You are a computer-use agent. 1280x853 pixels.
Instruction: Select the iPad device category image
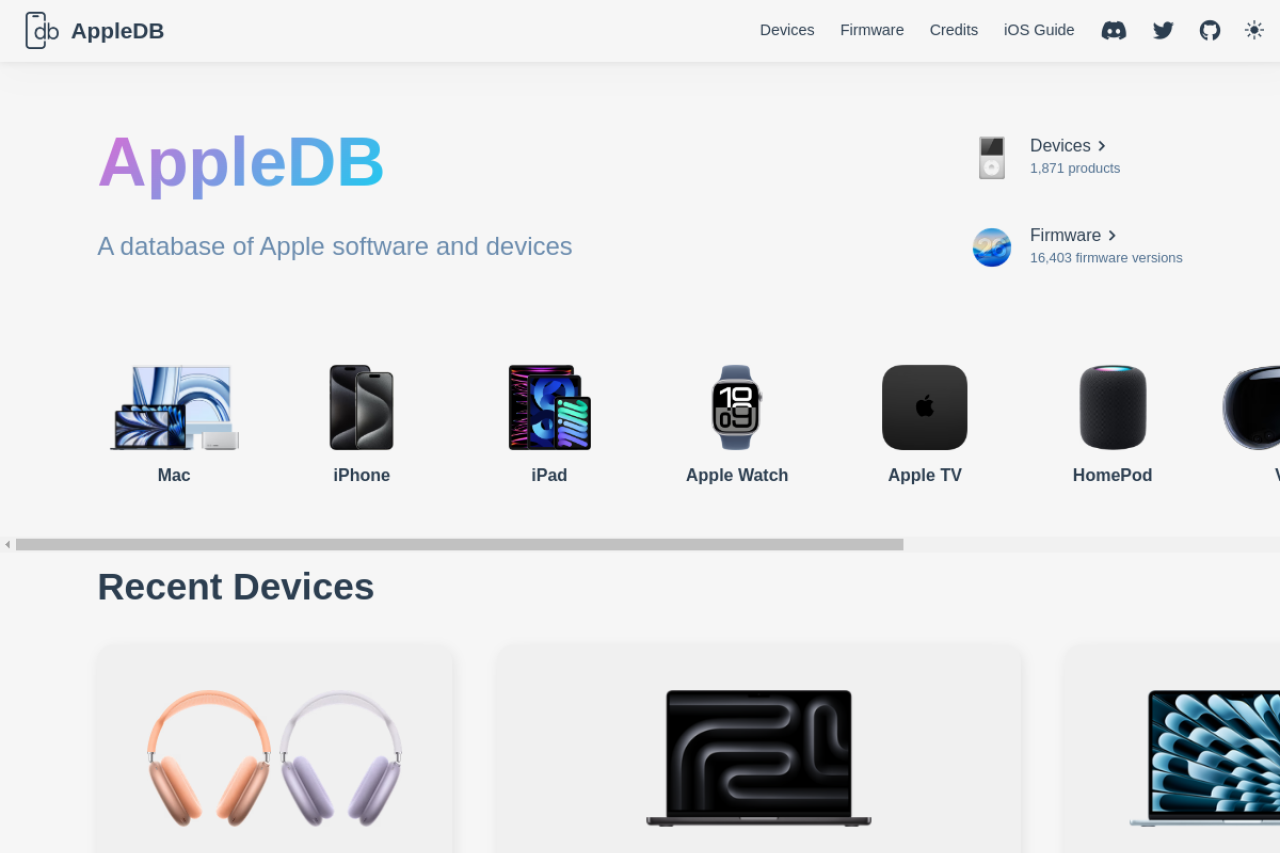tap(549, 408)
